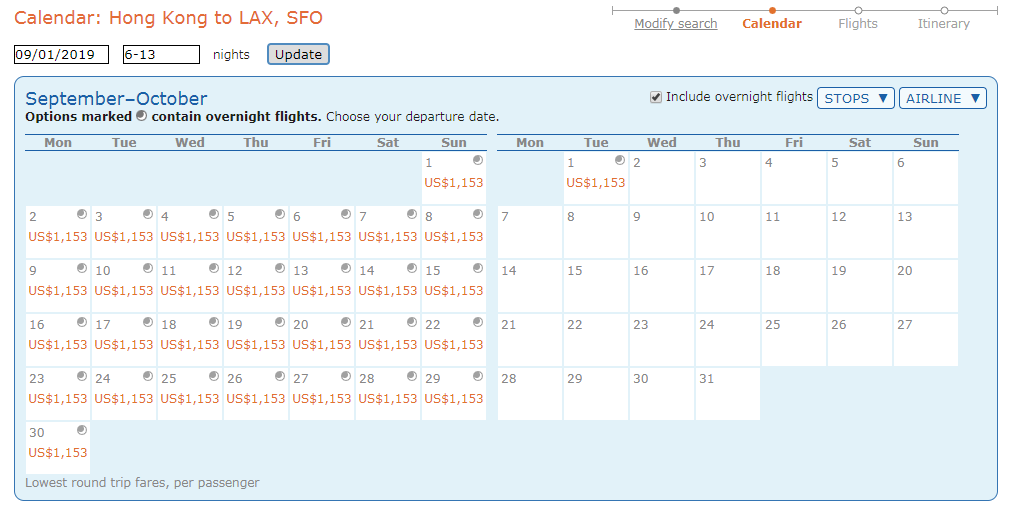Image resolution: width=1012 pixels, height=515 pixels.
Task: Click overnight flight icon on September 1
Action: pyautogui.click(x=478, y=160)
